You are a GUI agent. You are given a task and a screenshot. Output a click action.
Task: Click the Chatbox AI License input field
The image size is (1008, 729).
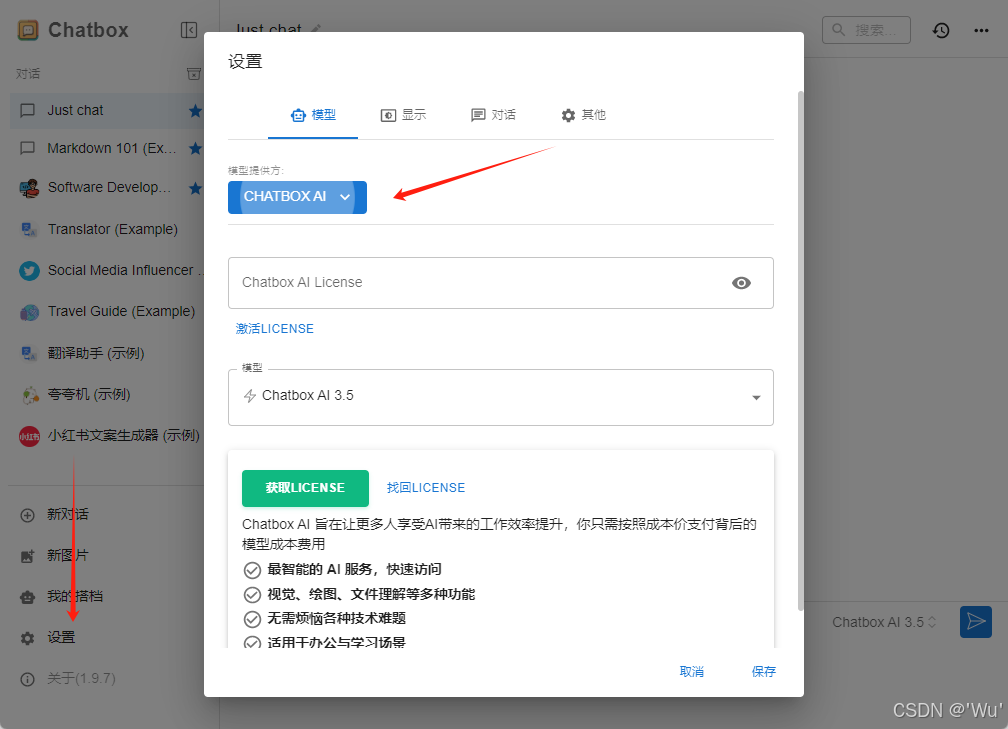coord(501,283)
